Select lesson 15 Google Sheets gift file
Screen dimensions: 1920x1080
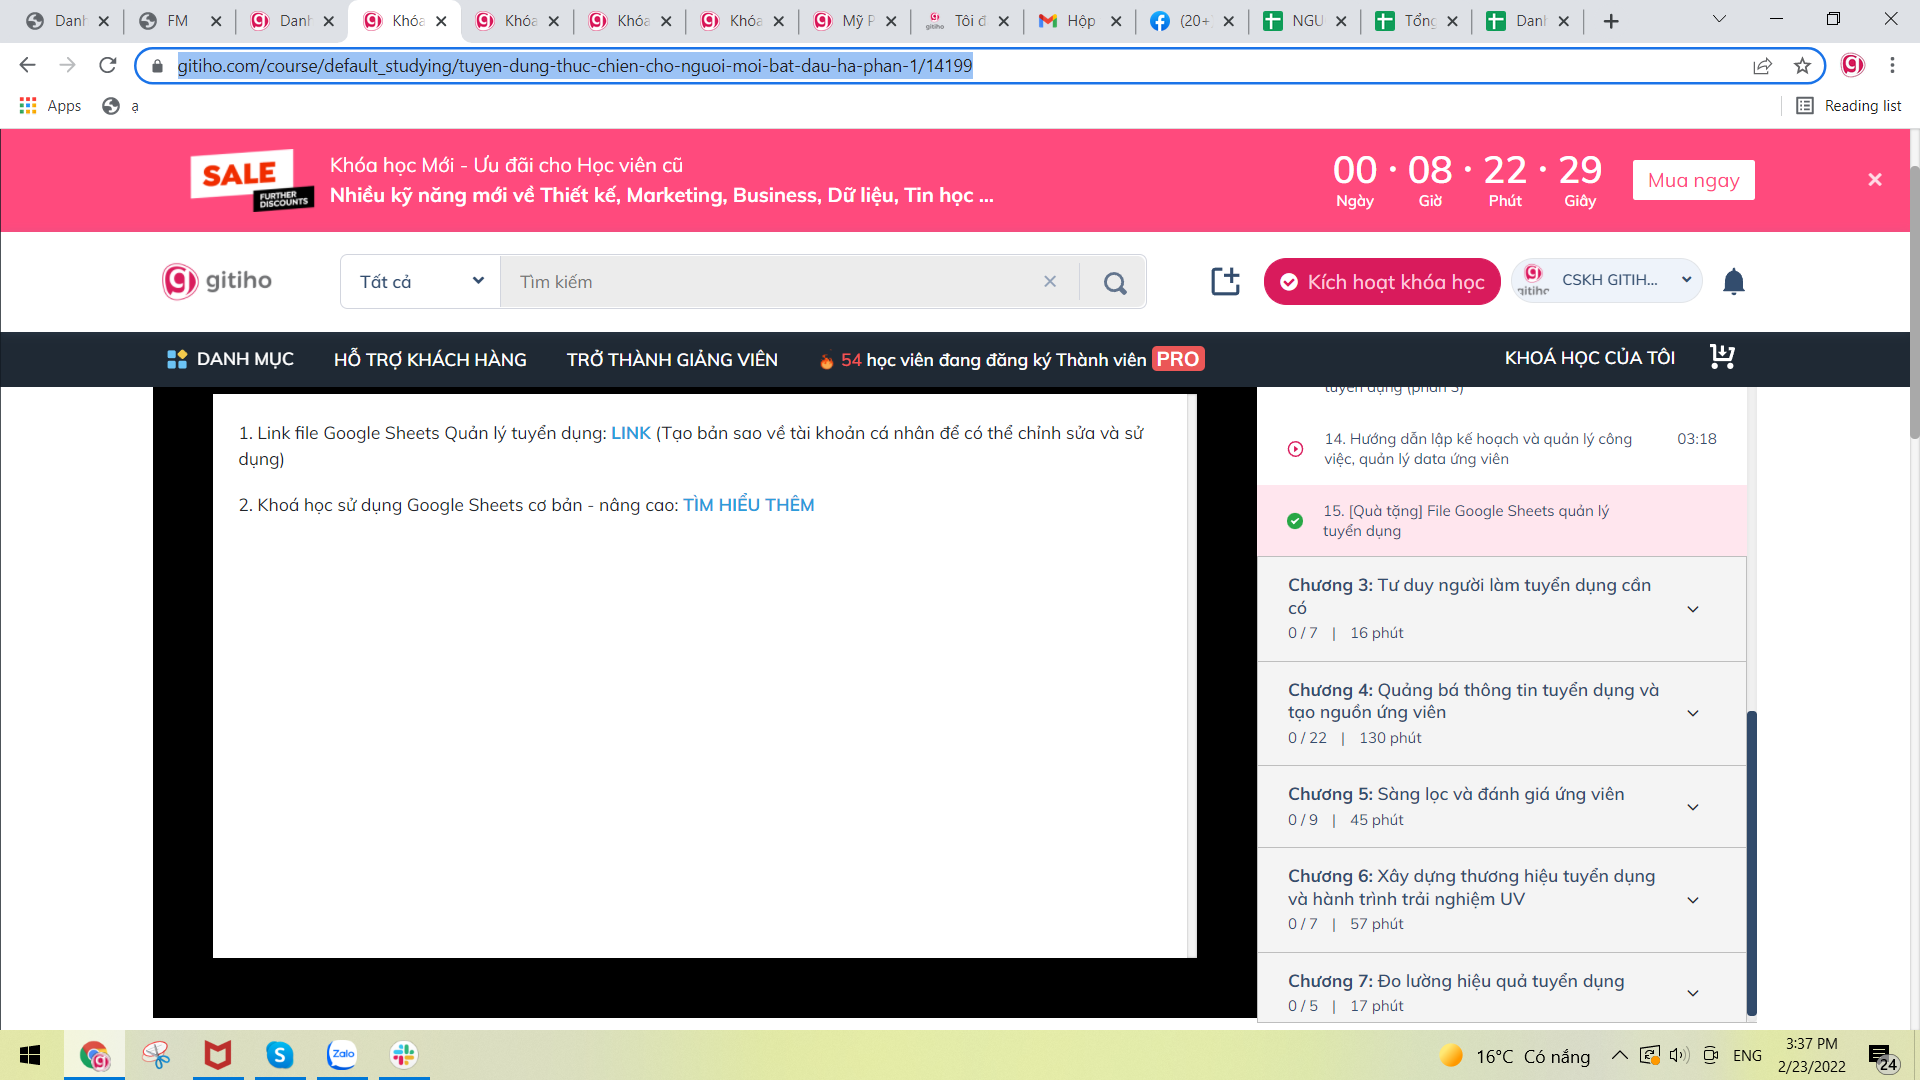(x=1502, y=521)
